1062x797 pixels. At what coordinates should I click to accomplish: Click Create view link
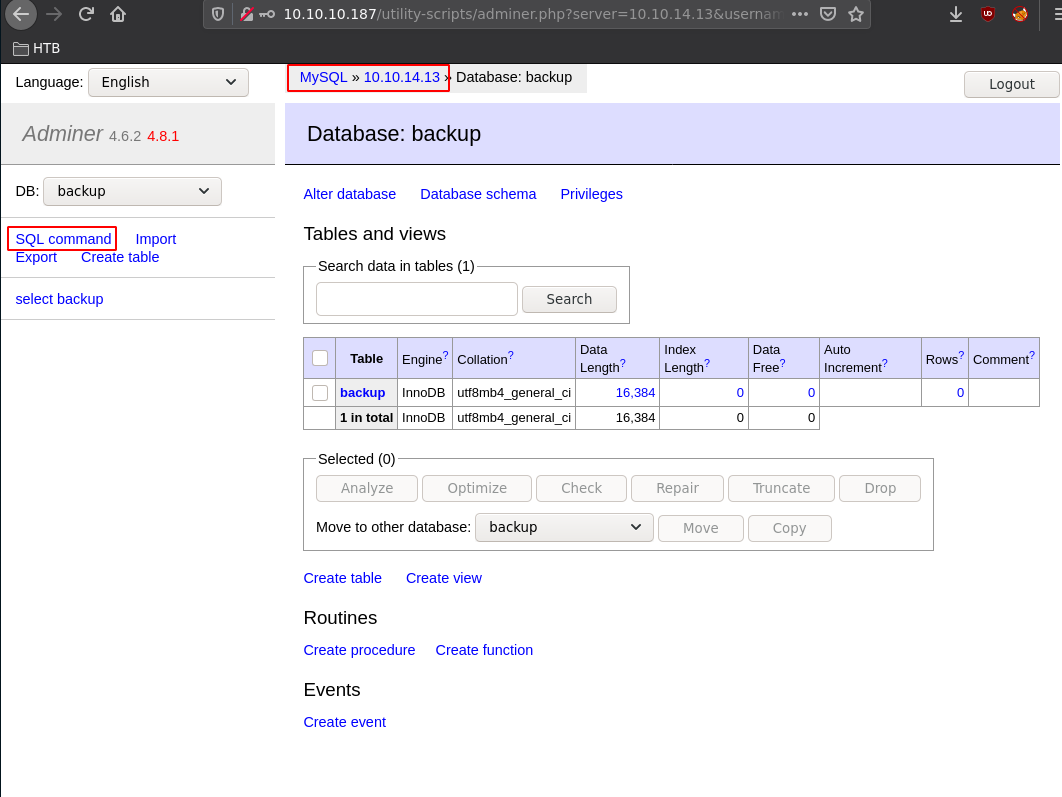point(444,578)
